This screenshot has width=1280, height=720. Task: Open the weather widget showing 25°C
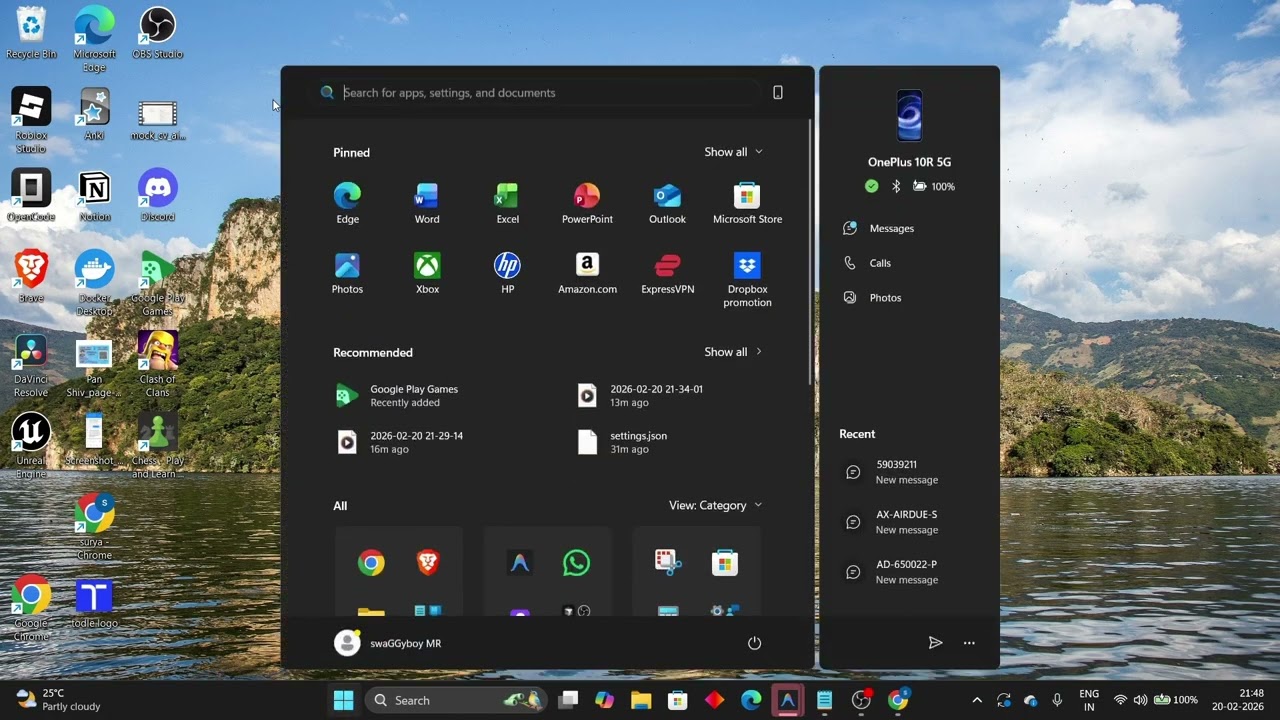pyautogui.click(x=59, y=700)
